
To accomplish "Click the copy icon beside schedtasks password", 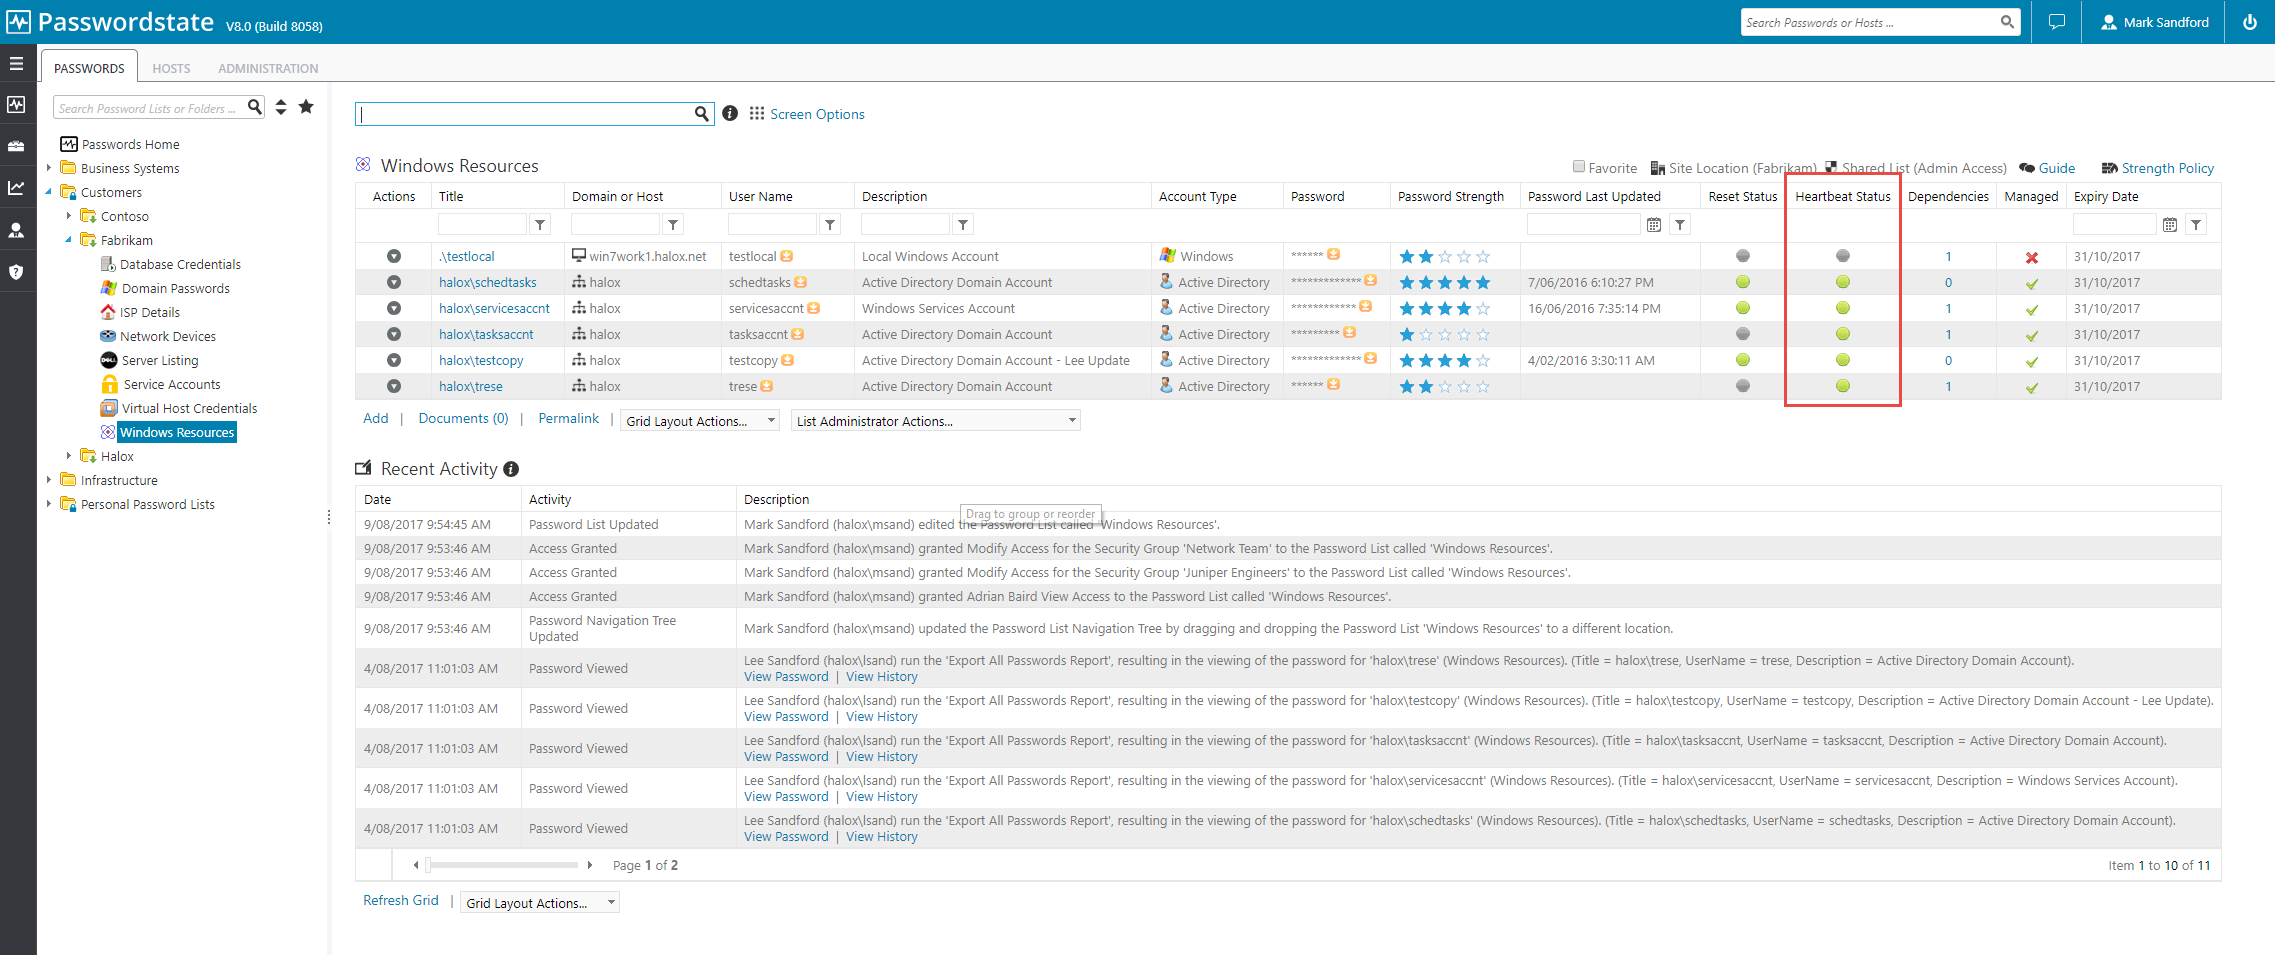I will click(1370, 281).
